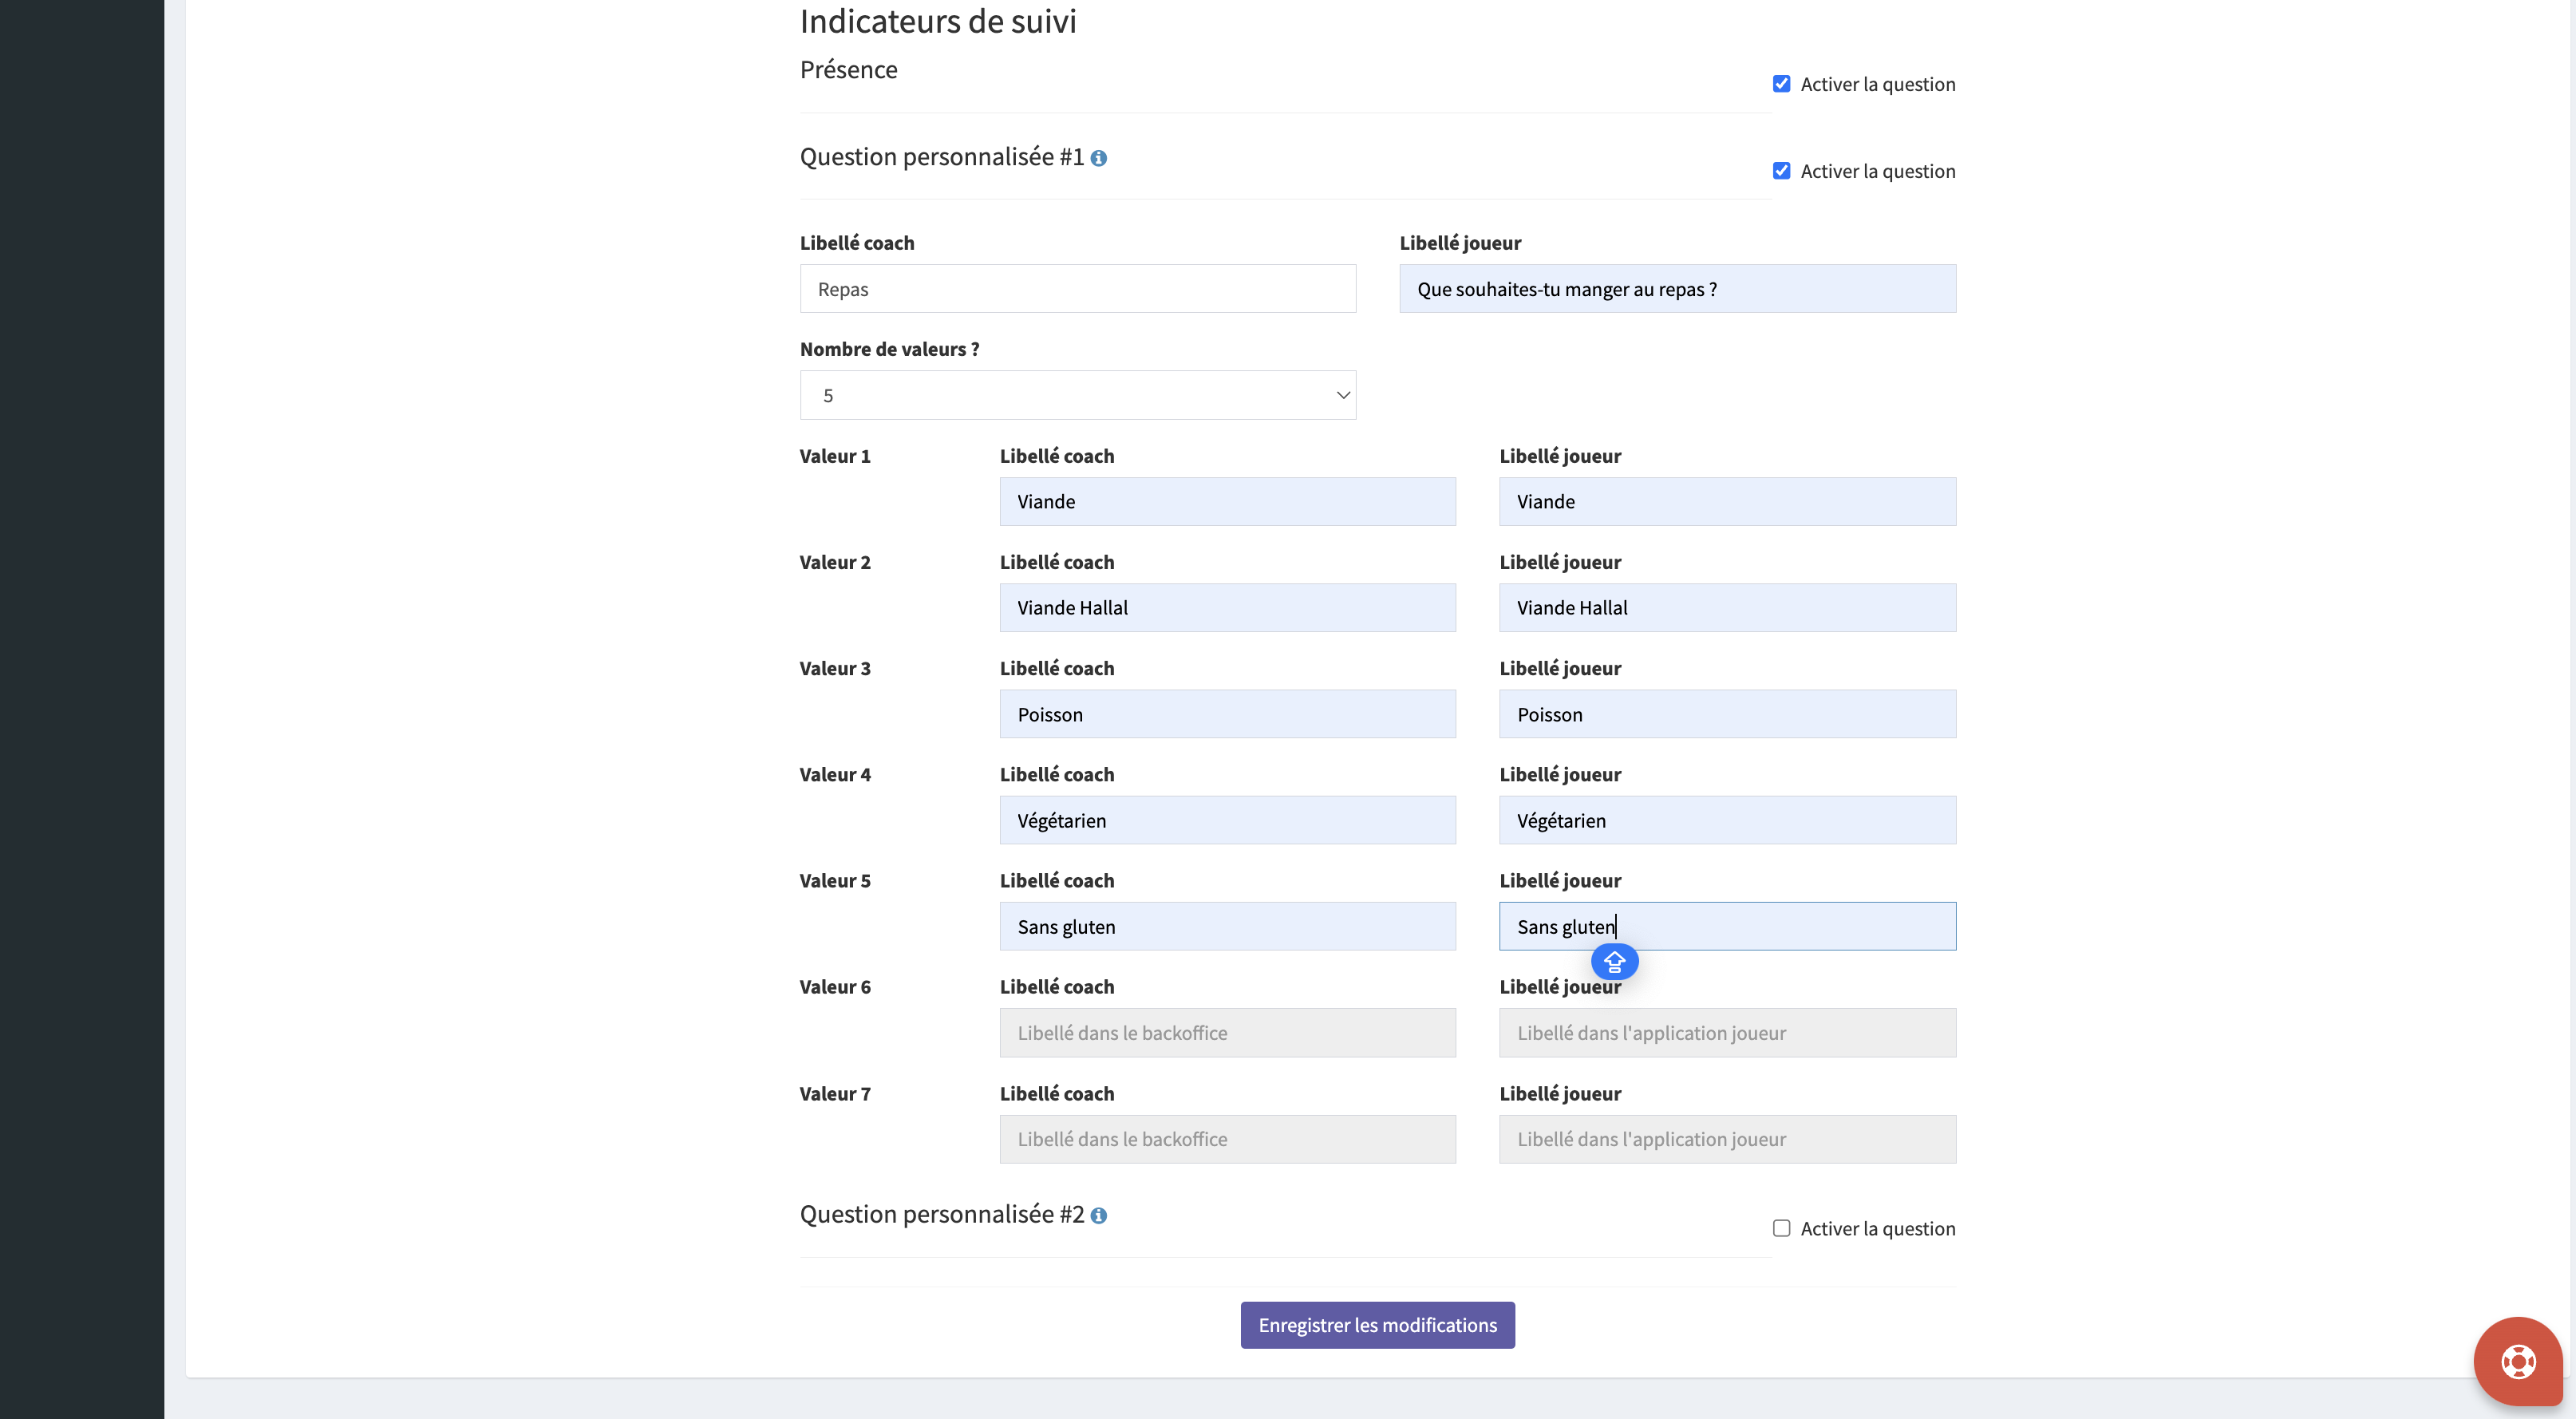Click the Question personnalisée #1 title text
Screen dimensions: 2576x1419
[x=941, y=157]
